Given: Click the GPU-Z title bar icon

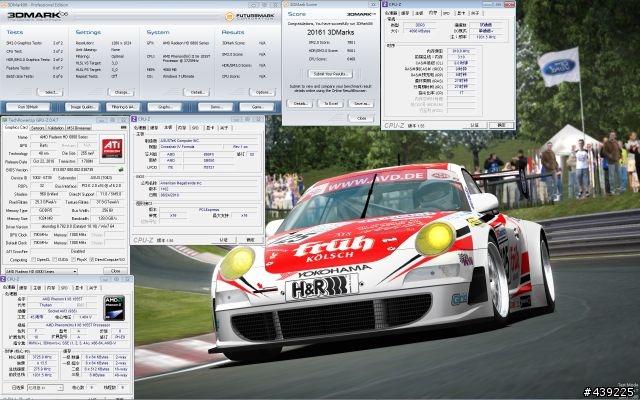Looking at the screenshot, I should click(4, 120).
